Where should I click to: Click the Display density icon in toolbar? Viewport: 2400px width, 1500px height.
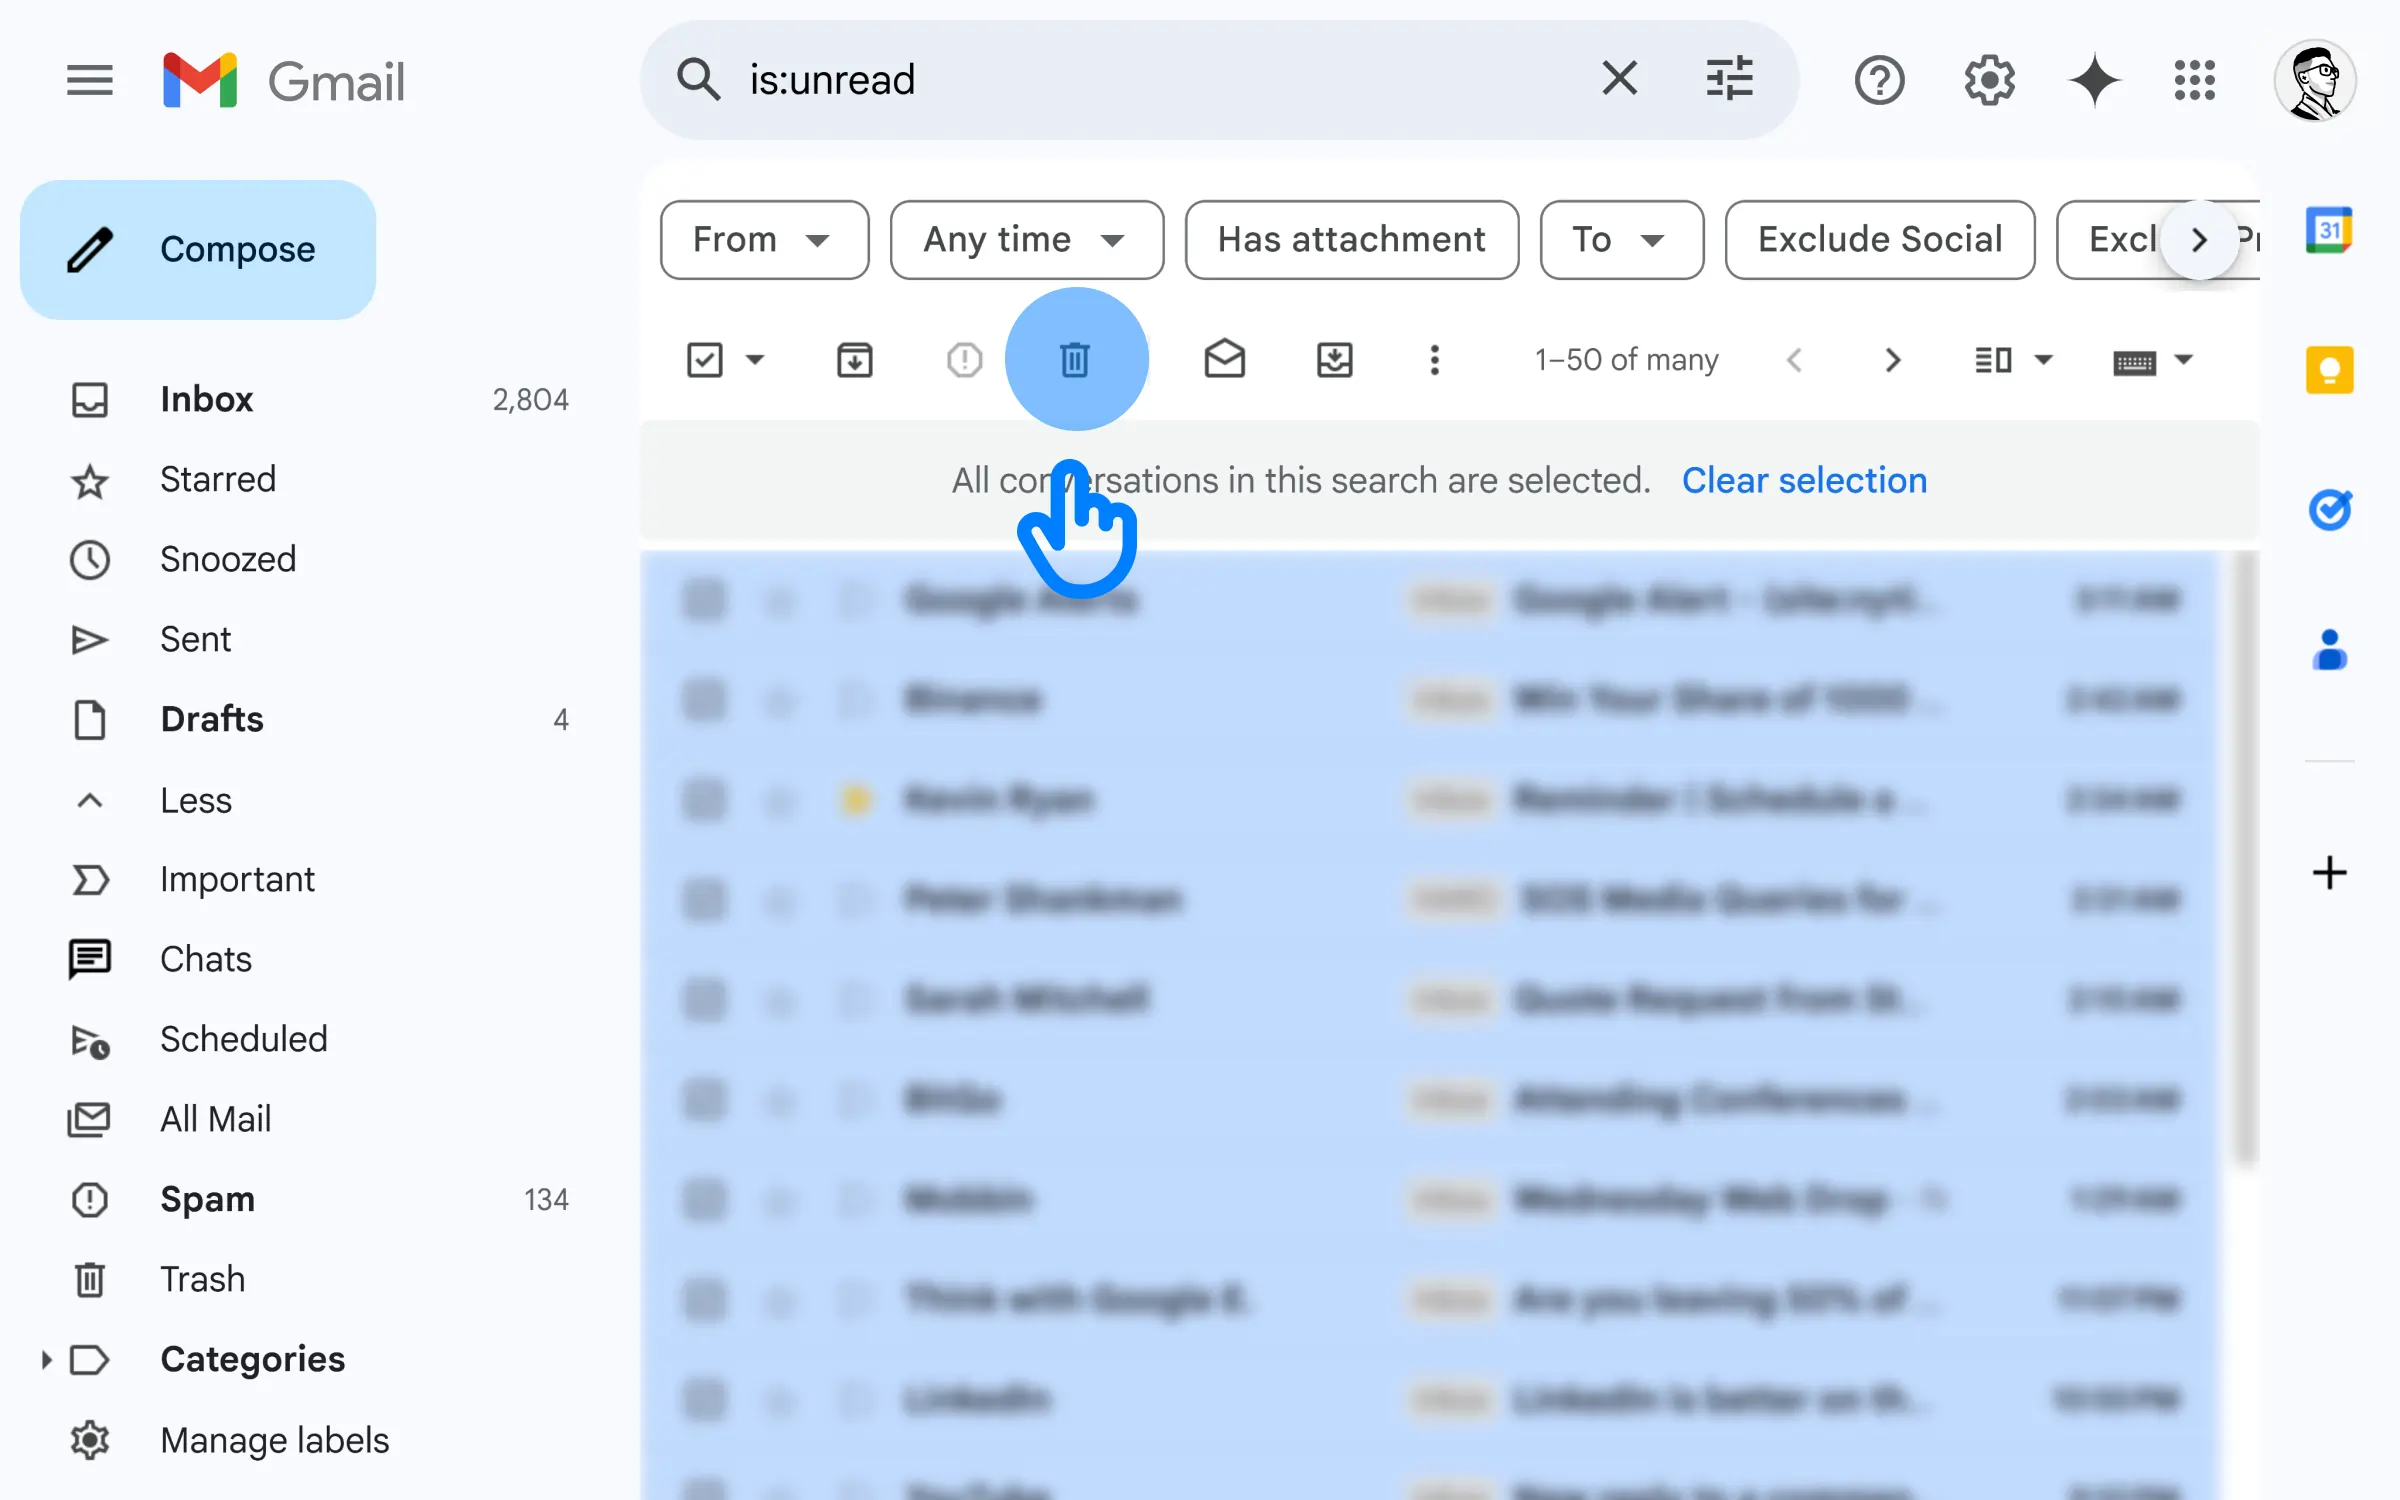tap(1994, 359)
